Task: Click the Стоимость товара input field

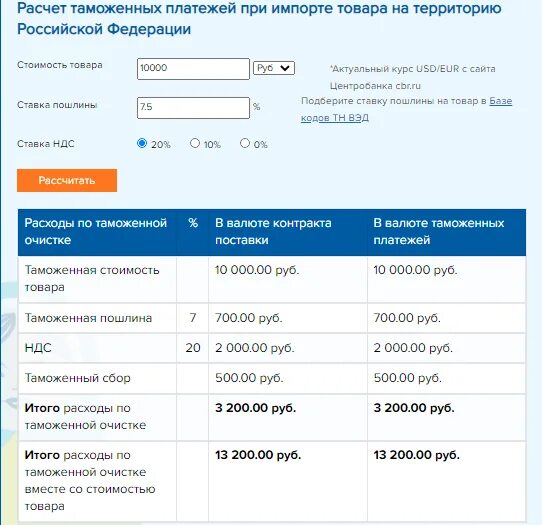Action: click(193, 69)
